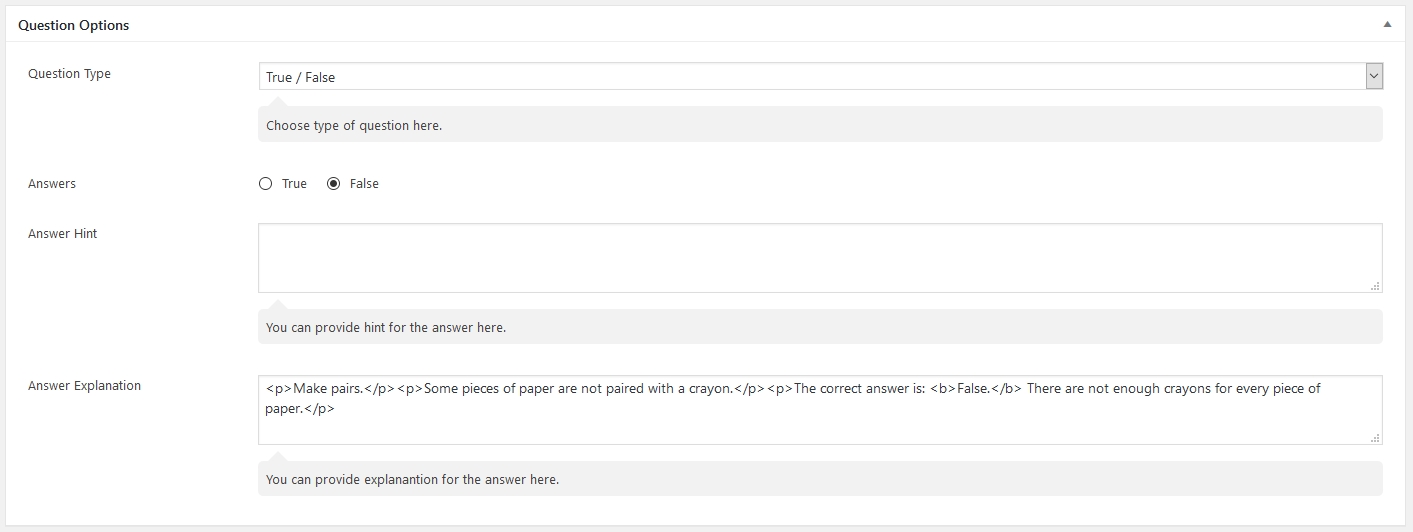Click the "False" answer label text

click(x=364, y=184)
